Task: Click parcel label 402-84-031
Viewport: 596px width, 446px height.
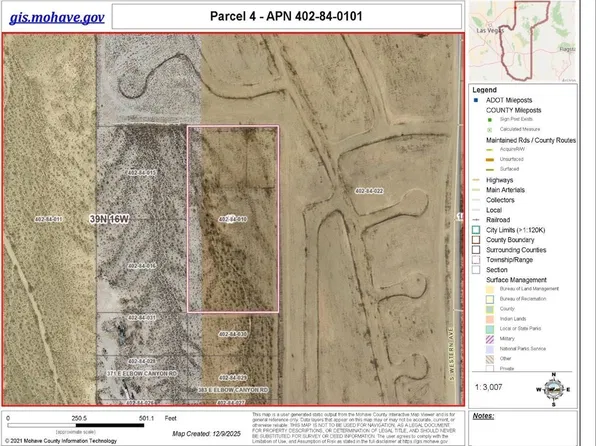Action: coord(141,317)
